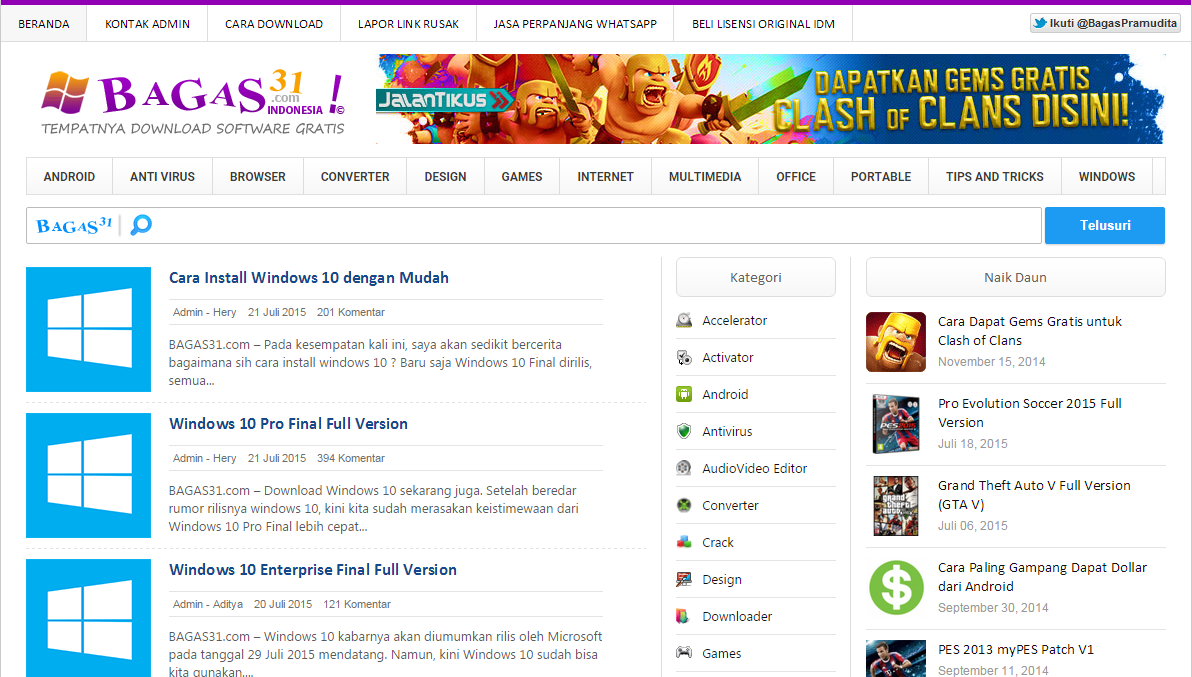Click the 121 Komentar link

coord(357,604)
